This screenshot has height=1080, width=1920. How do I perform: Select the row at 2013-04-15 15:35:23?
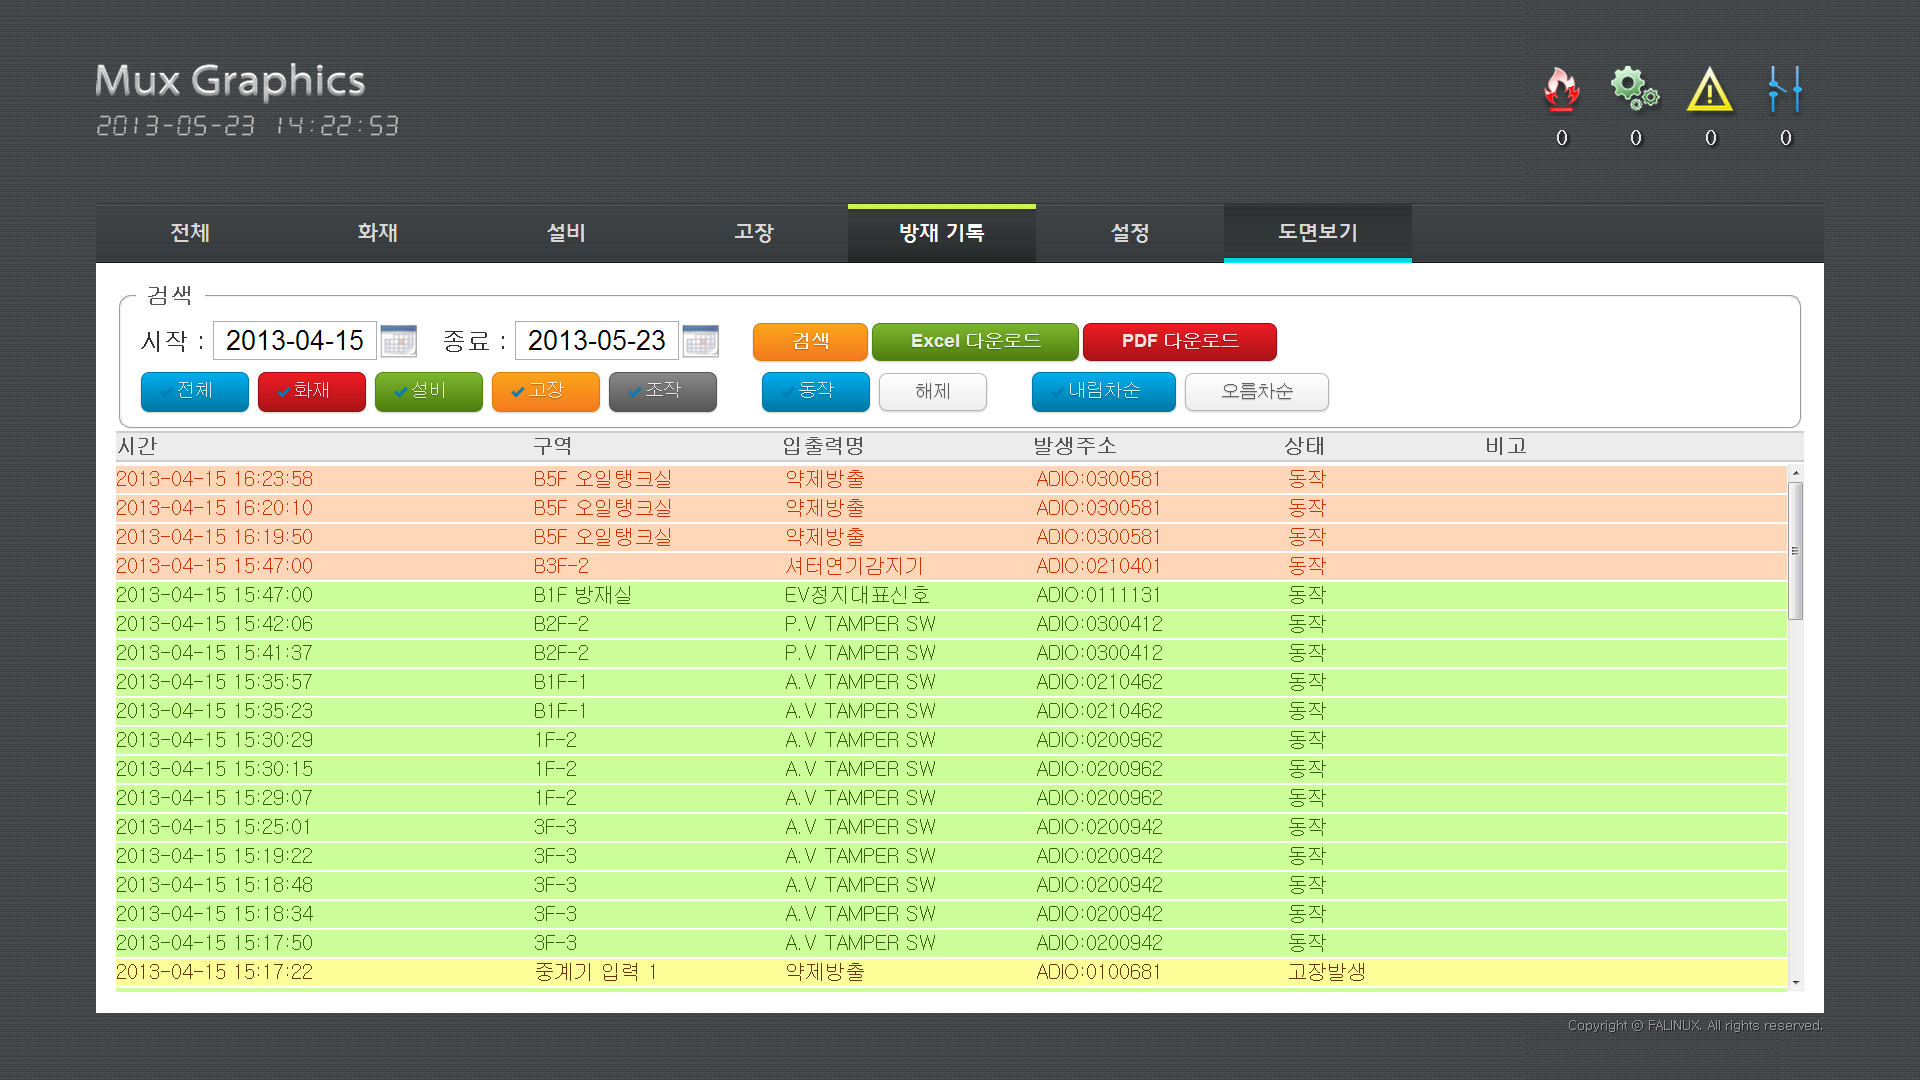click(951, 711)
